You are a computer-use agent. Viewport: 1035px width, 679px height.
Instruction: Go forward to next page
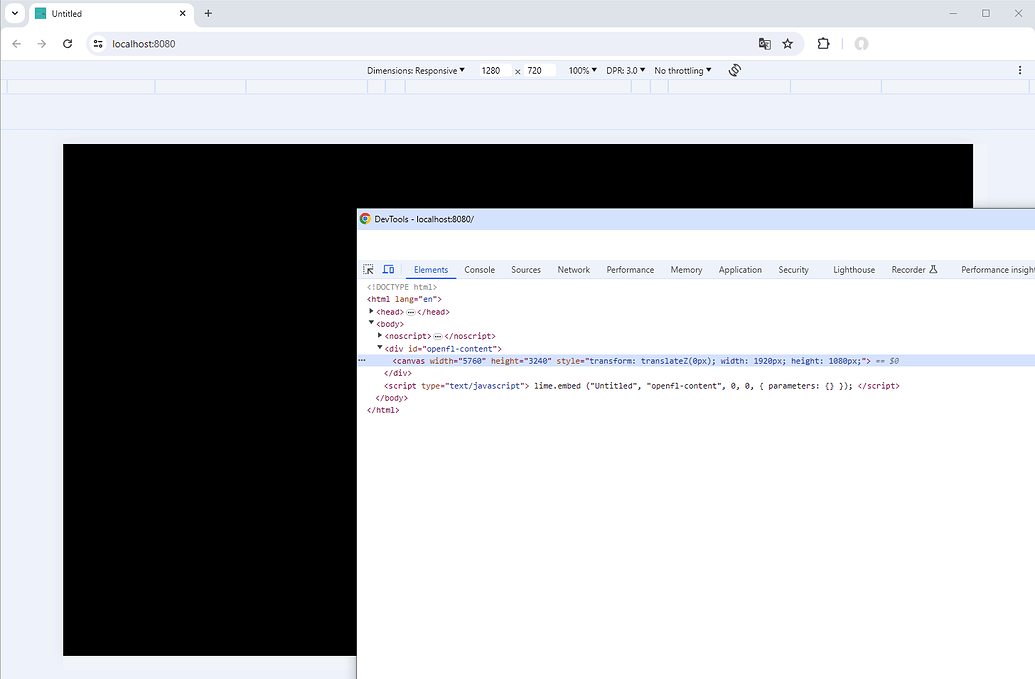click(42, 44)
